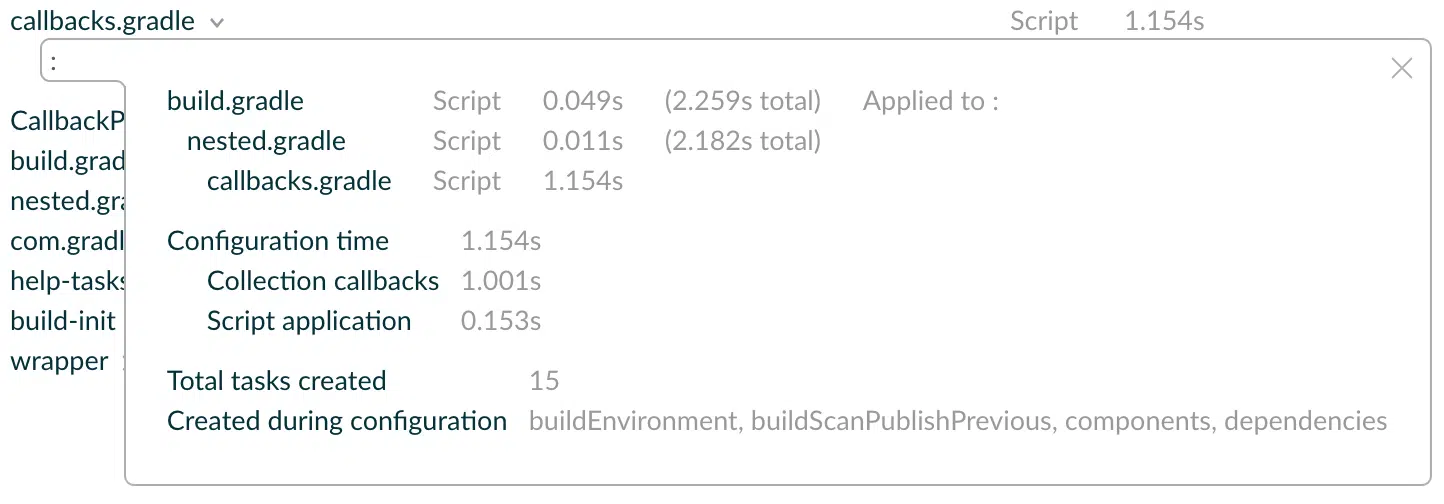
Task: Click the 2.259s total time value
Action: pyautogui.click(x=742, y=101)
